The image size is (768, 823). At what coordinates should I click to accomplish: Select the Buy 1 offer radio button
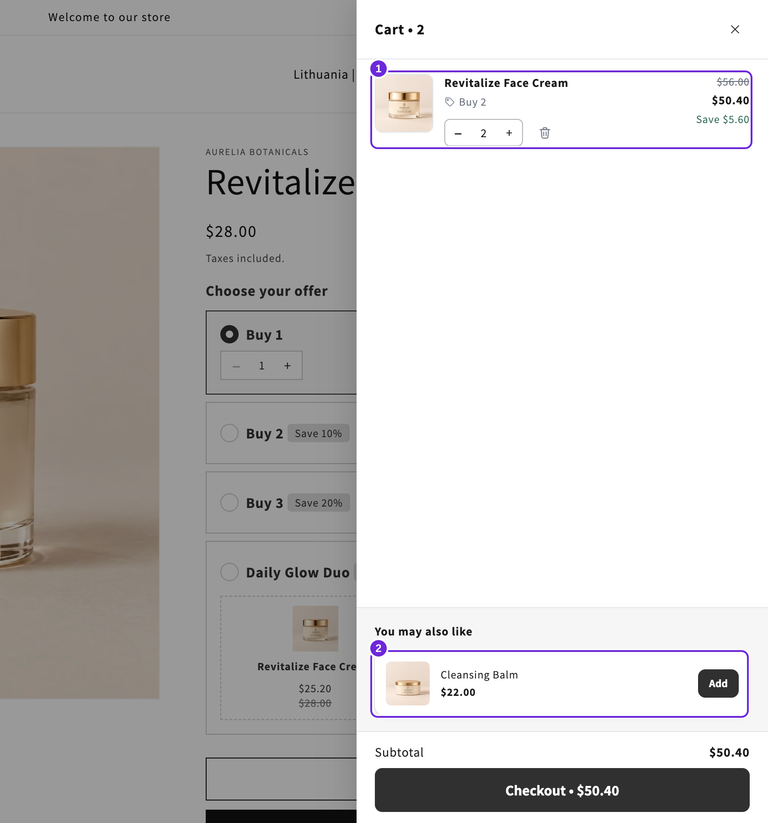[229, 334]
